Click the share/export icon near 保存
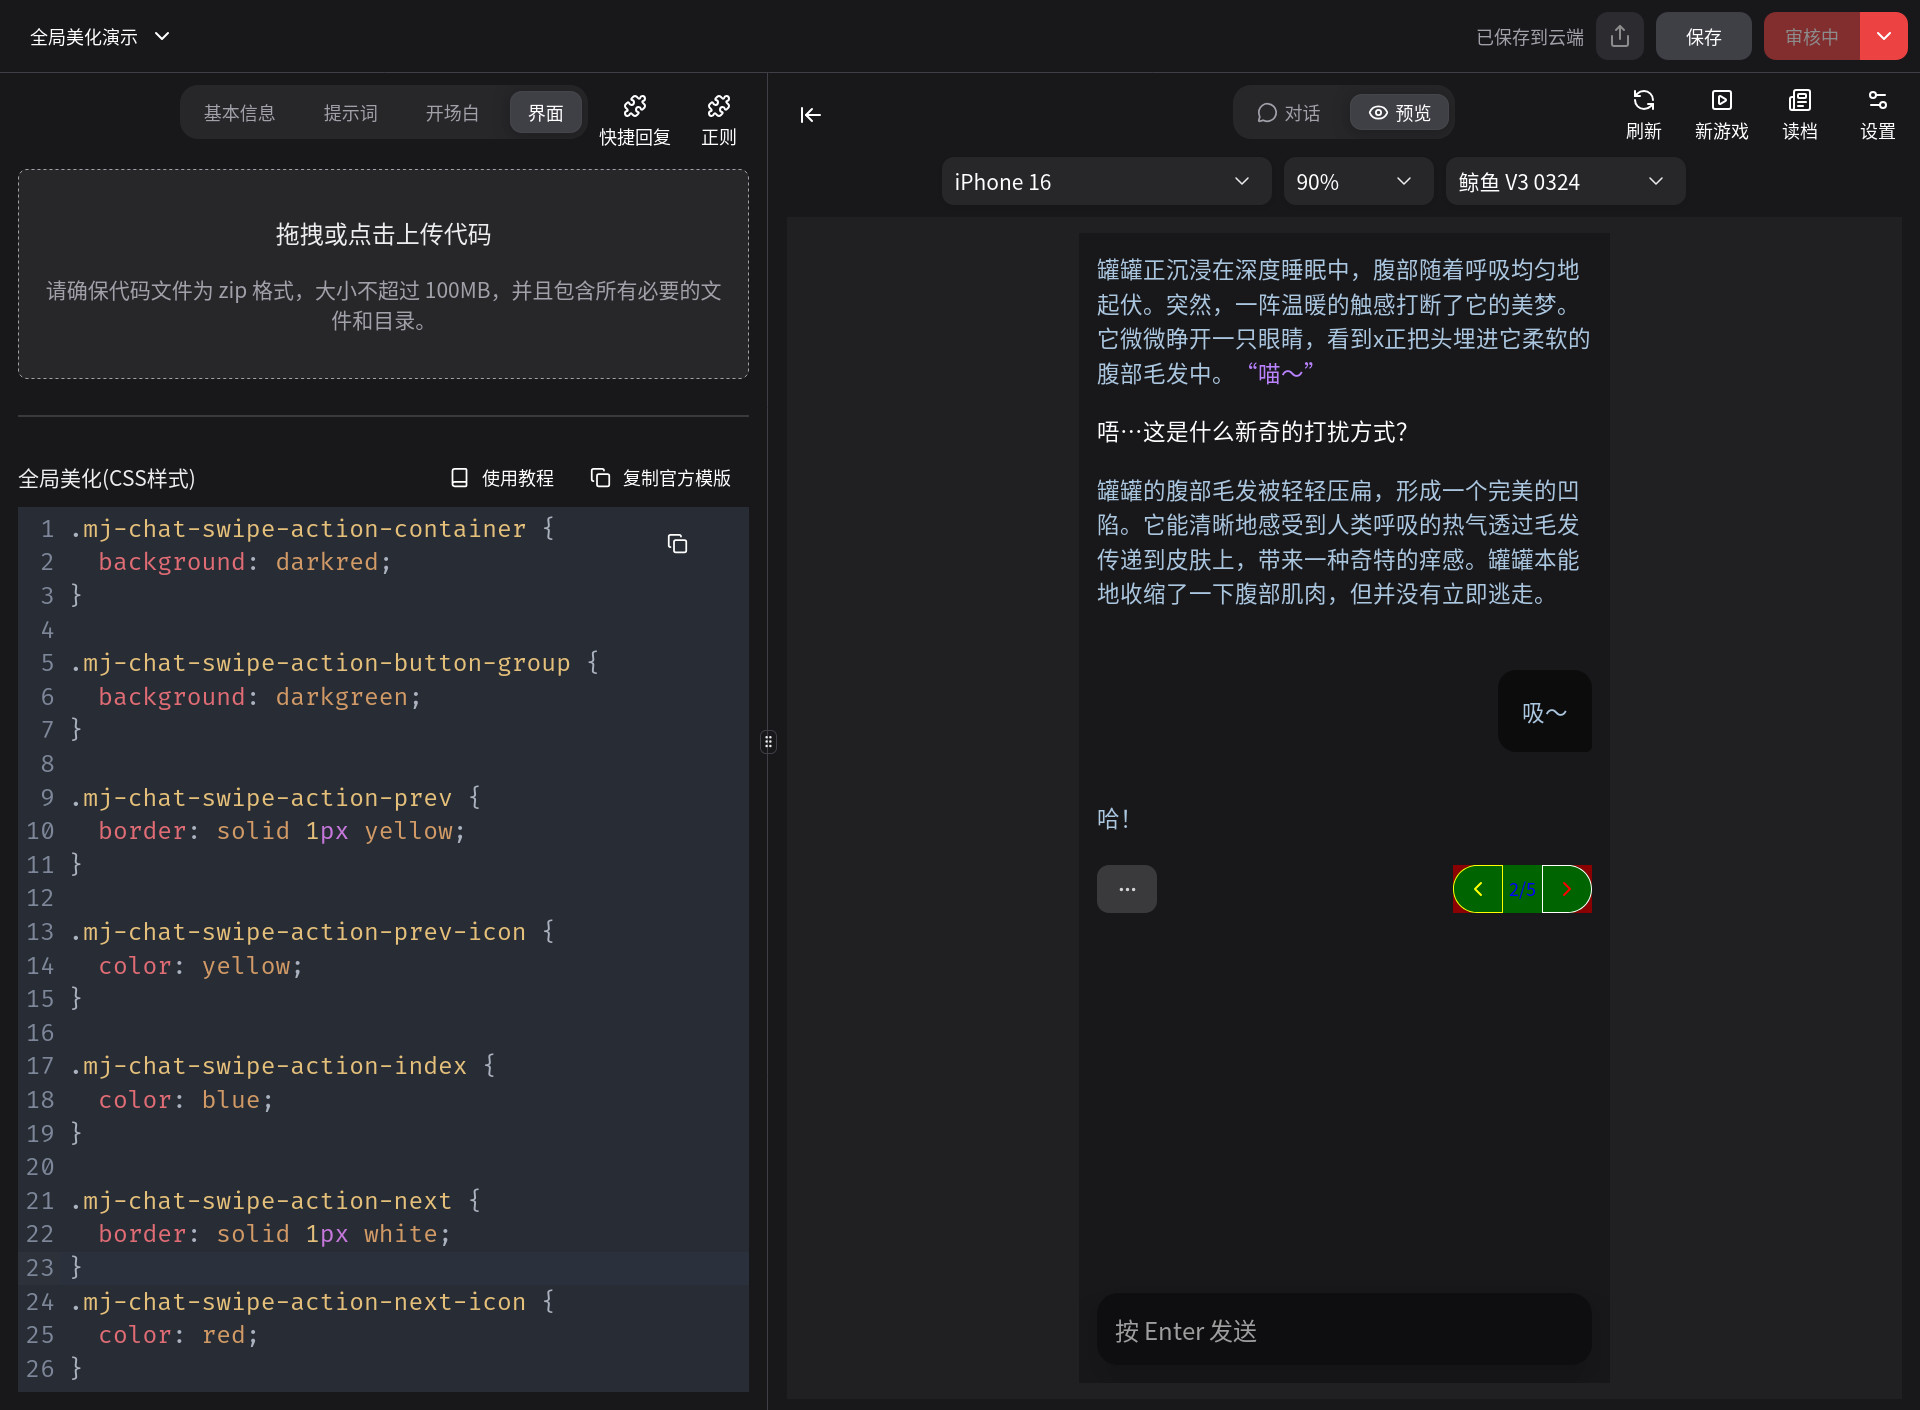This screenshot has width=1920, height=1410. 1620,37
